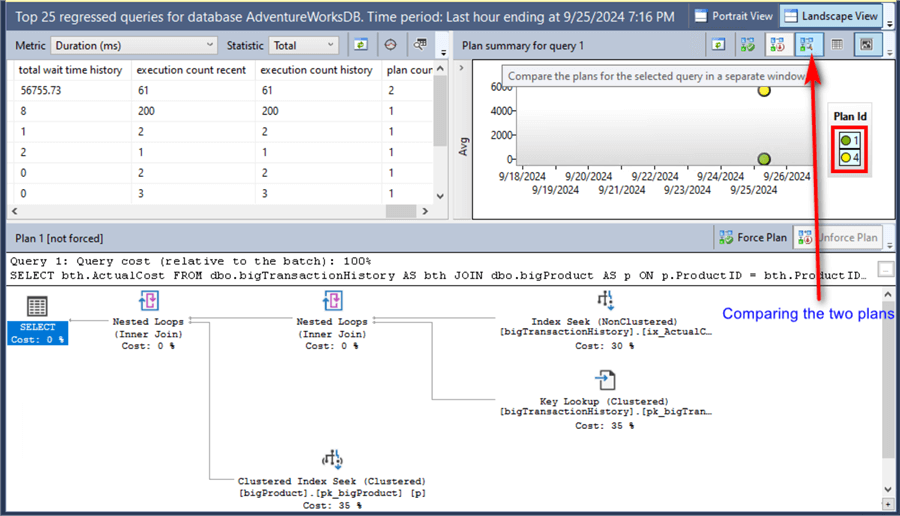Image resolution: width=900 pixels, height=516 pixels.
Task: Click unforce plan icon in plan summary toolbar
Action: pyautogui.click(x=777, y=45)
